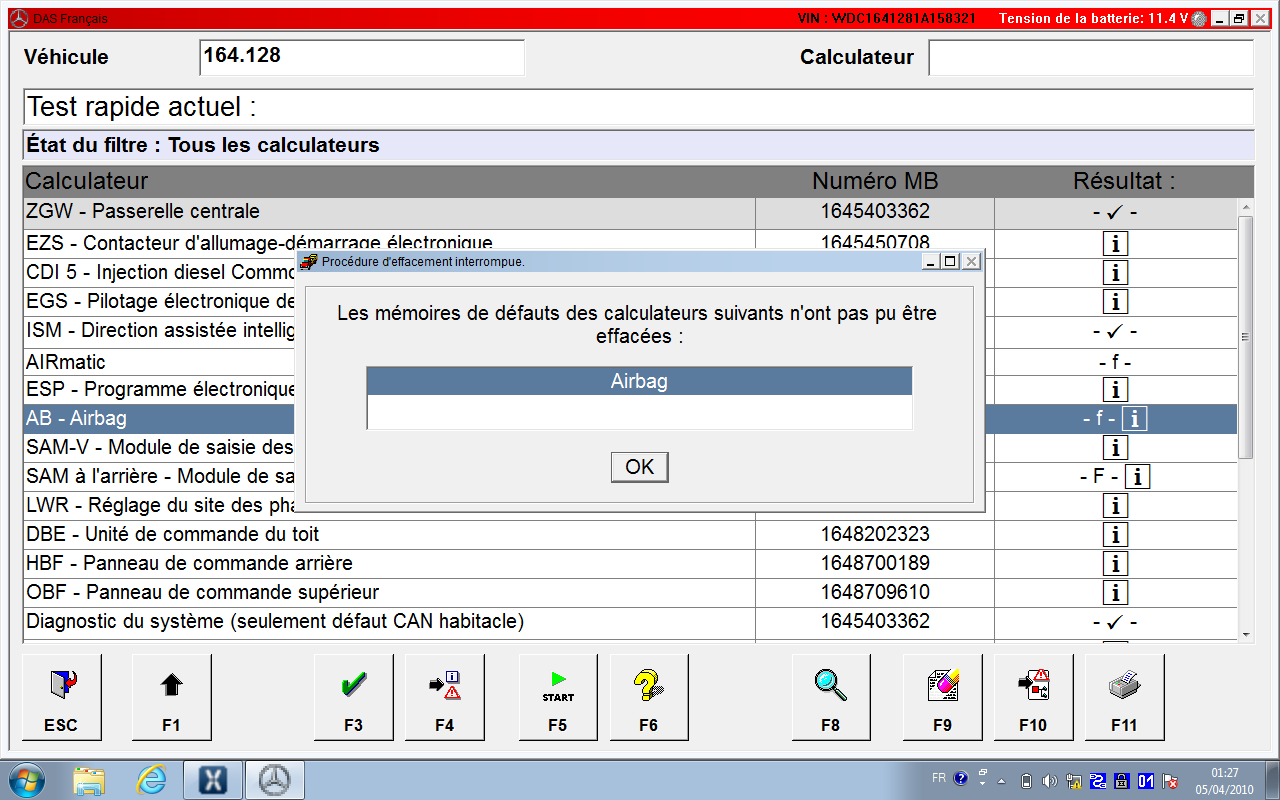The height and width of the screenshot is (800, 1280).
Task: Open the info icon for the EGS row
Action: (x=1115, y=301)
